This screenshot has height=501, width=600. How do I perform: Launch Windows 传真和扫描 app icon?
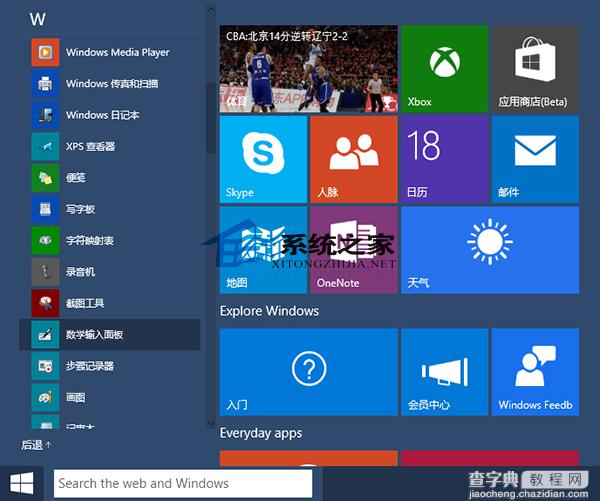pos(45,83)
